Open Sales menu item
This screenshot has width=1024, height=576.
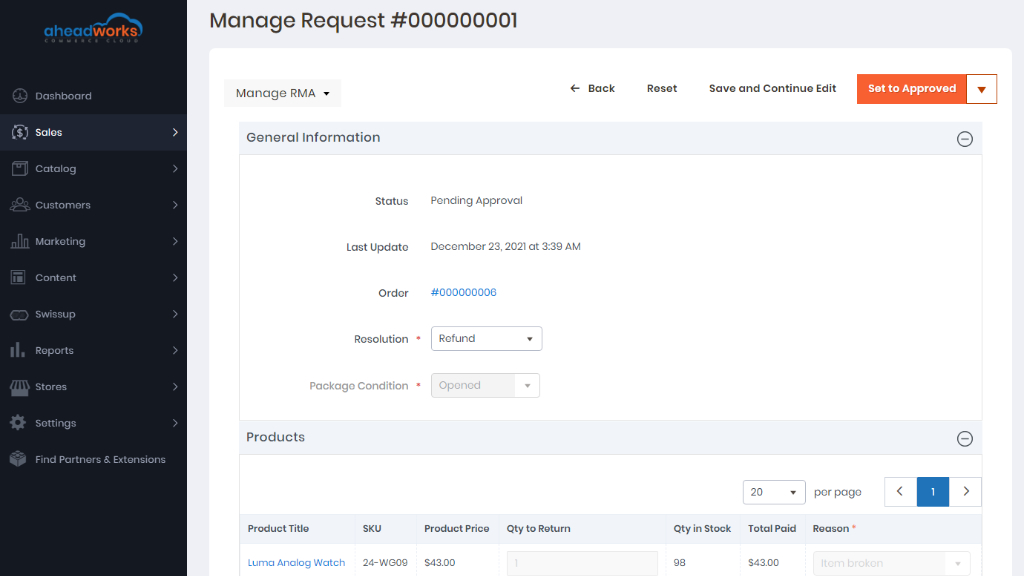point(93,132)
